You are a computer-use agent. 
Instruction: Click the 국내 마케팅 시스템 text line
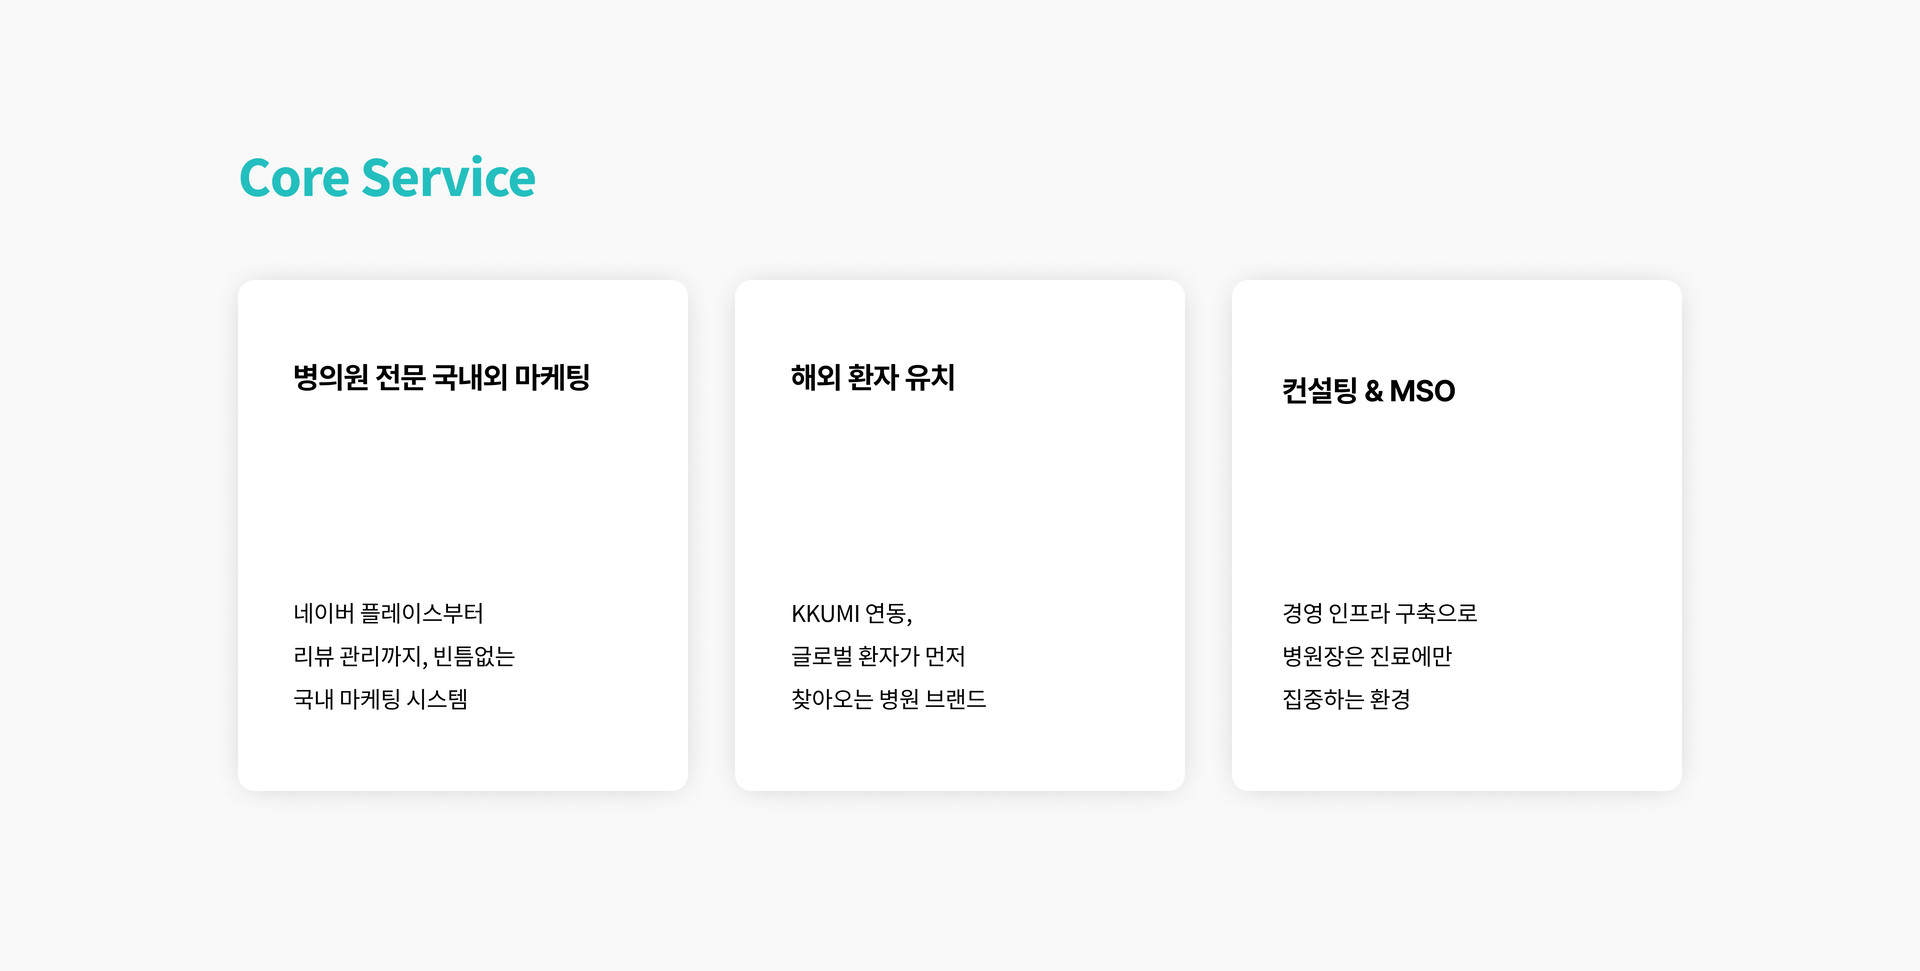[x=380, y=699]
